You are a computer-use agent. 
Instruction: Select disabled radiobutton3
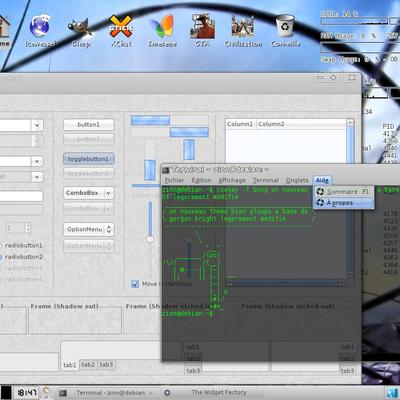pos(22,268)
